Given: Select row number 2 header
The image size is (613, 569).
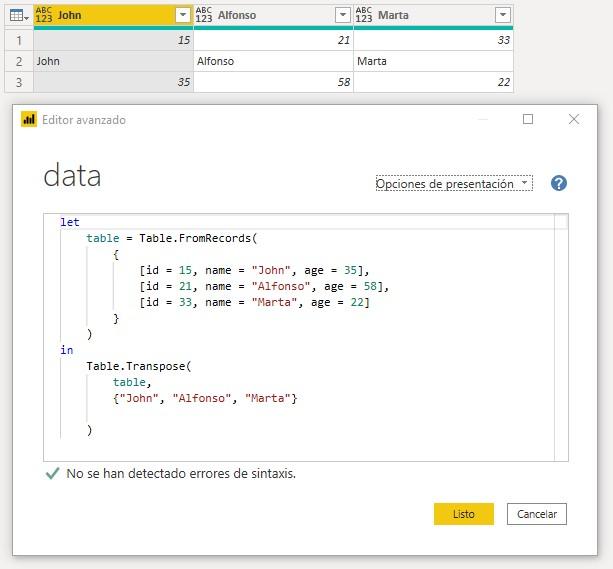Looking at the screenshot, I should click(17, 61).
